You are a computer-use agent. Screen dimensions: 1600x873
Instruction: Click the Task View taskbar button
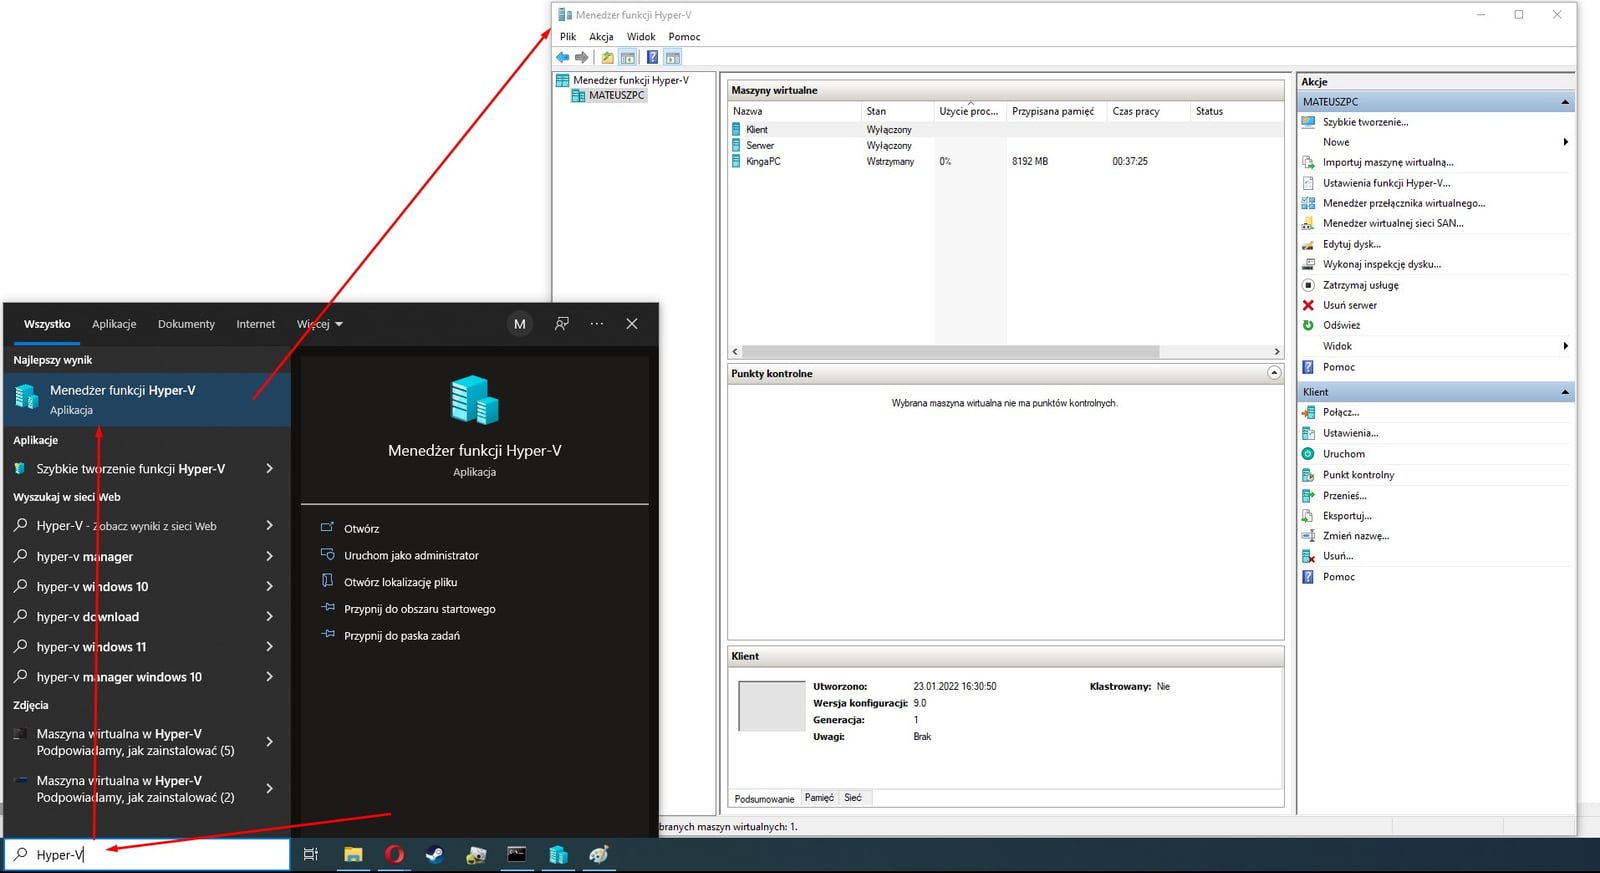tap(311, 855)
